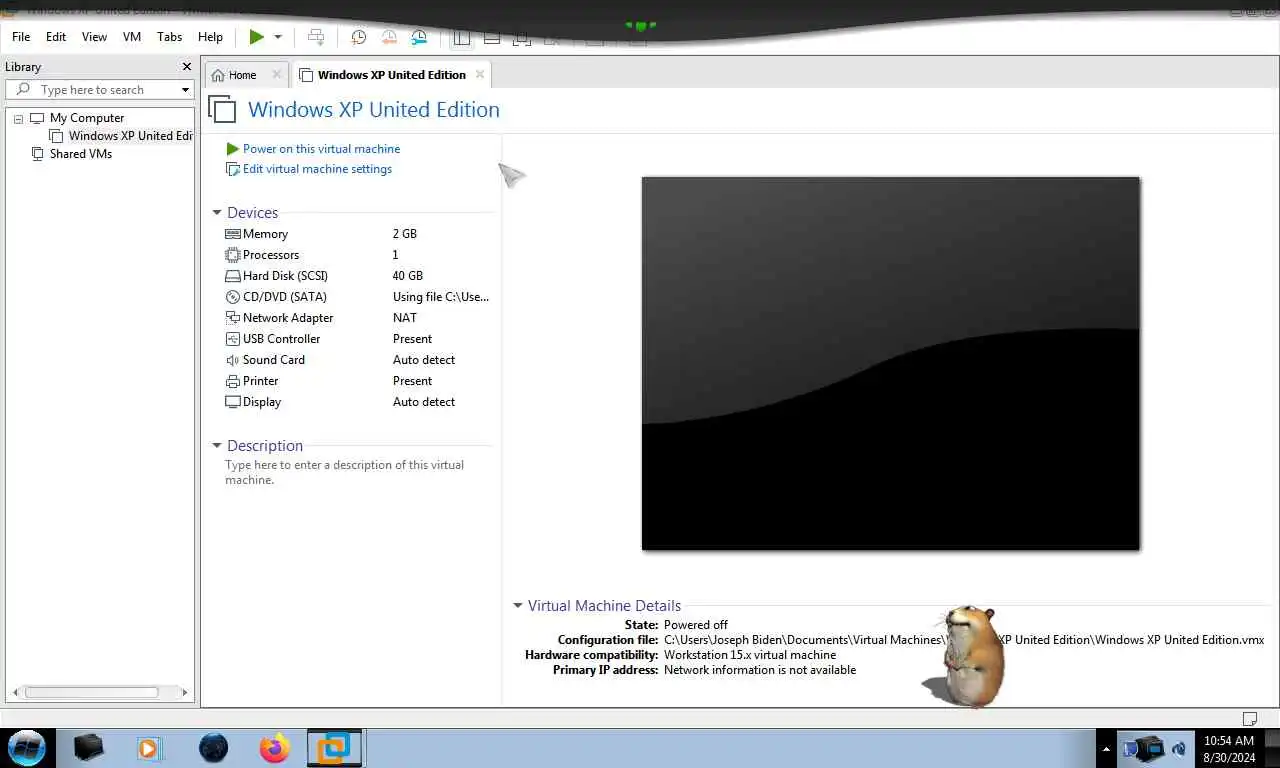This screenshot has height=768, width=1280.
Task: Collapse the Devices section
Action: (217, 213)
